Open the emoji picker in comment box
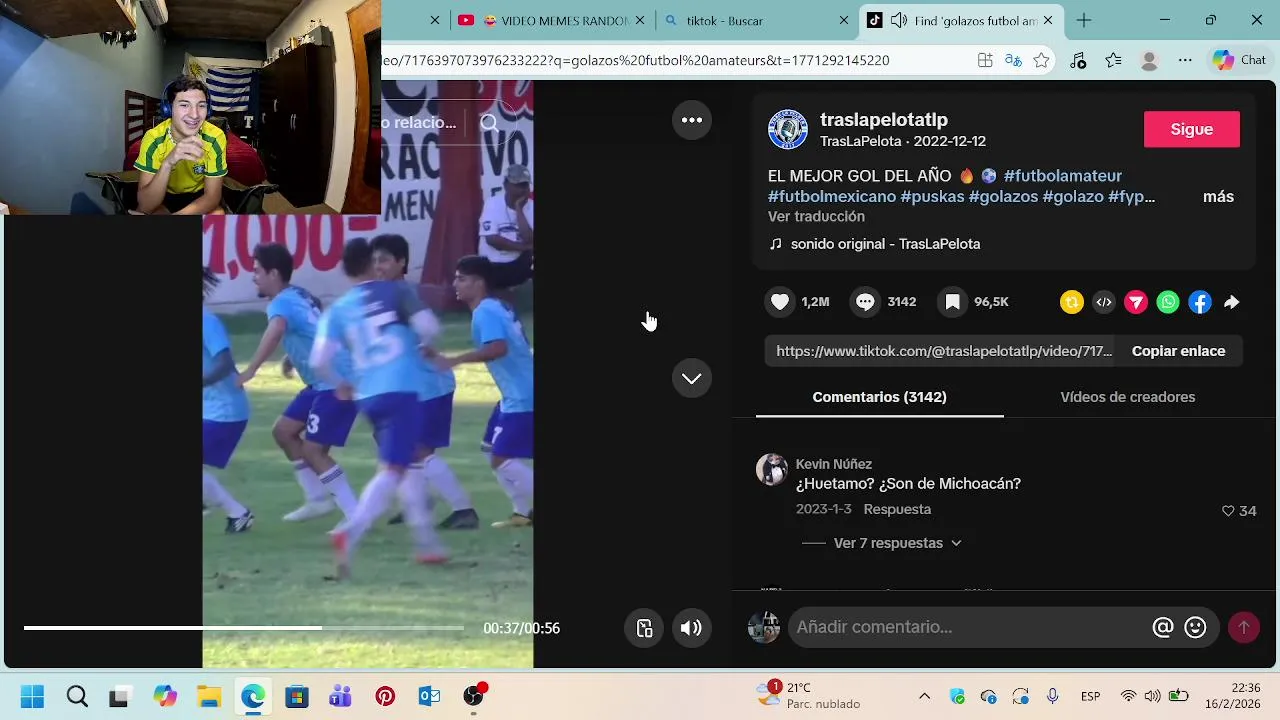This screenshot has width=1280, height=720. click(1195, 627)
